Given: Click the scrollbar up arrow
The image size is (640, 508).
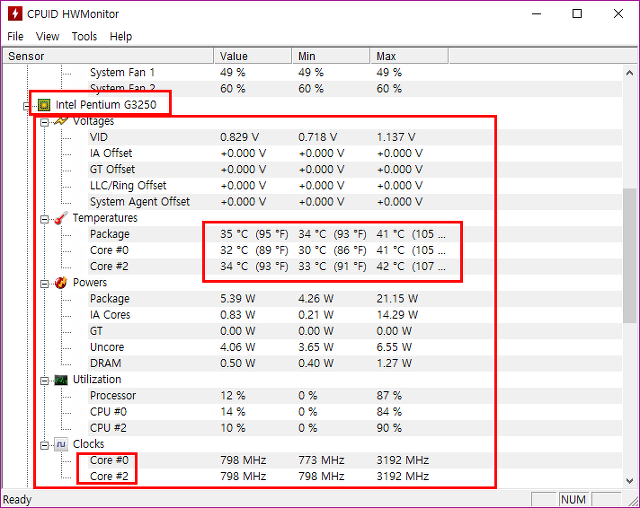Looking at the screenshot, I should click(x=629, y=73).
